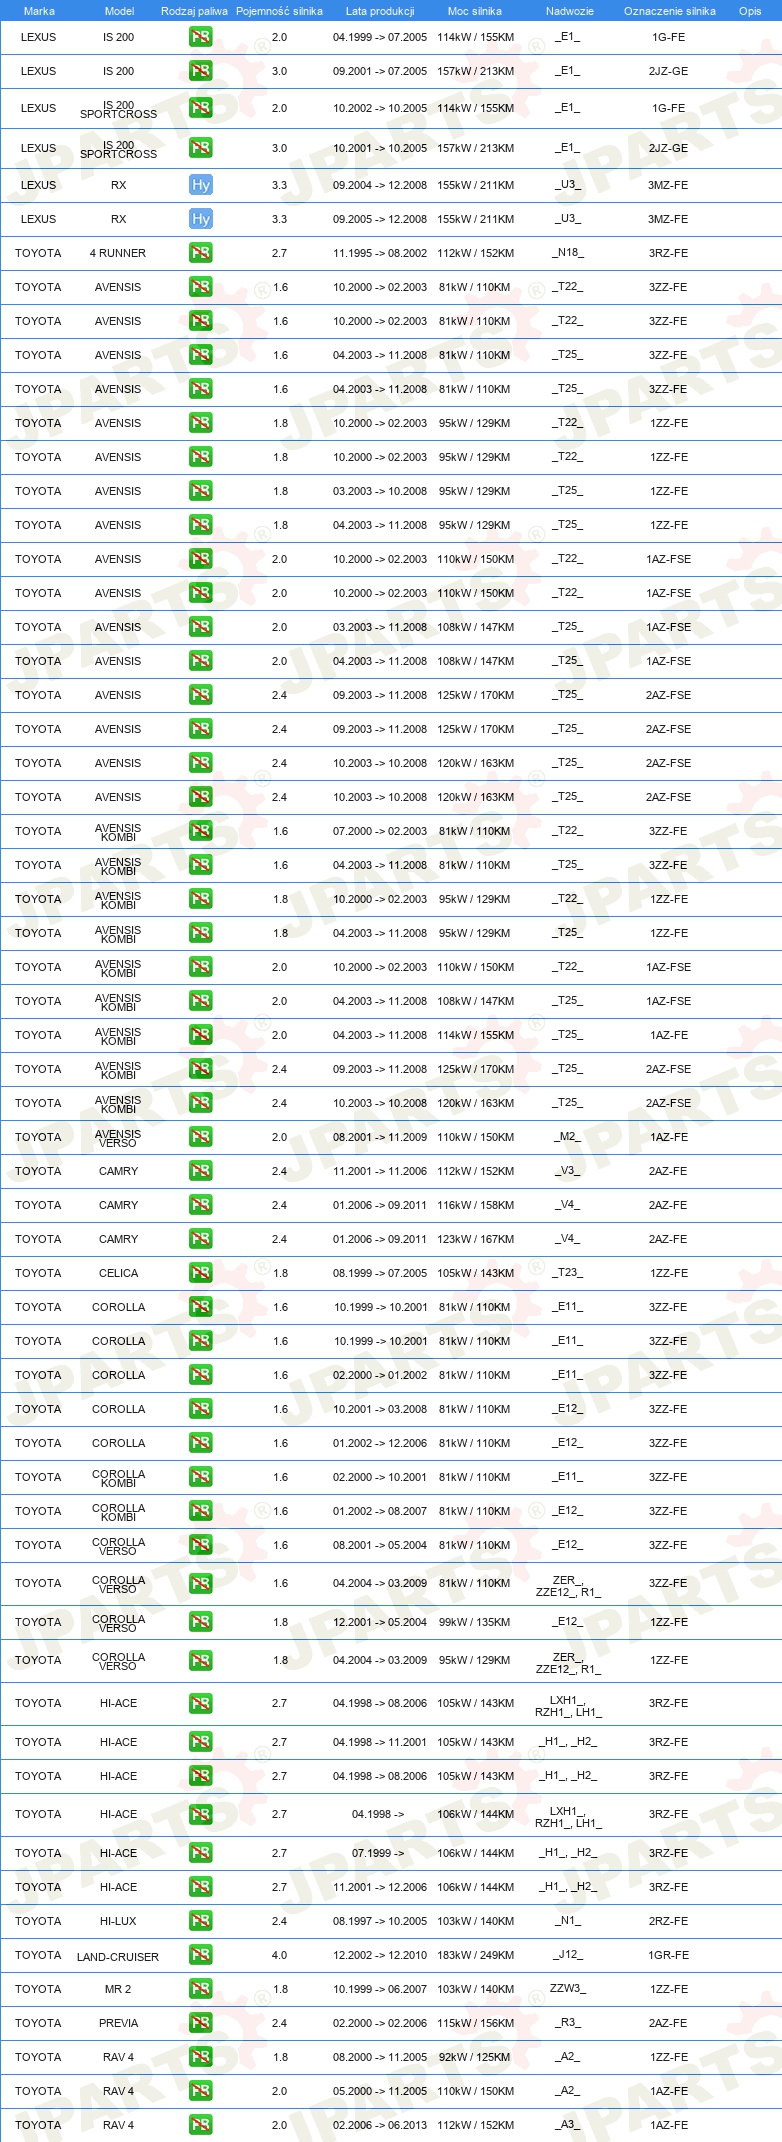Click the 4 RUNNER model name
Image resolution: width=782 pixels, height=2142 pixels.
(x=118, y=253)
